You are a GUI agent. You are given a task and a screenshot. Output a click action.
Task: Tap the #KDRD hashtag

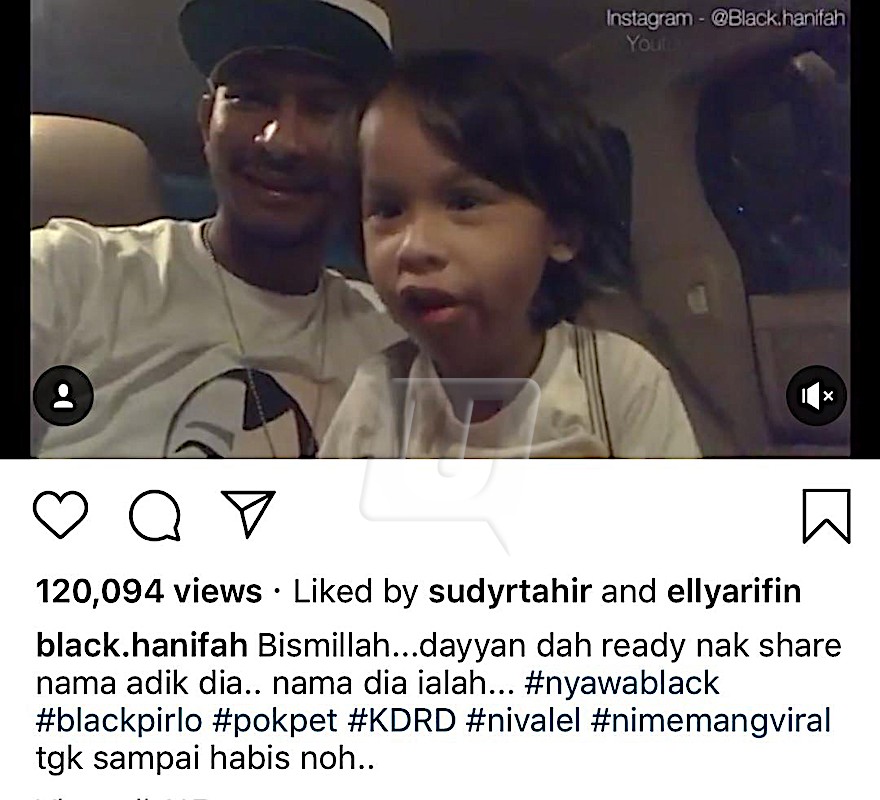[x=402, y=720]
